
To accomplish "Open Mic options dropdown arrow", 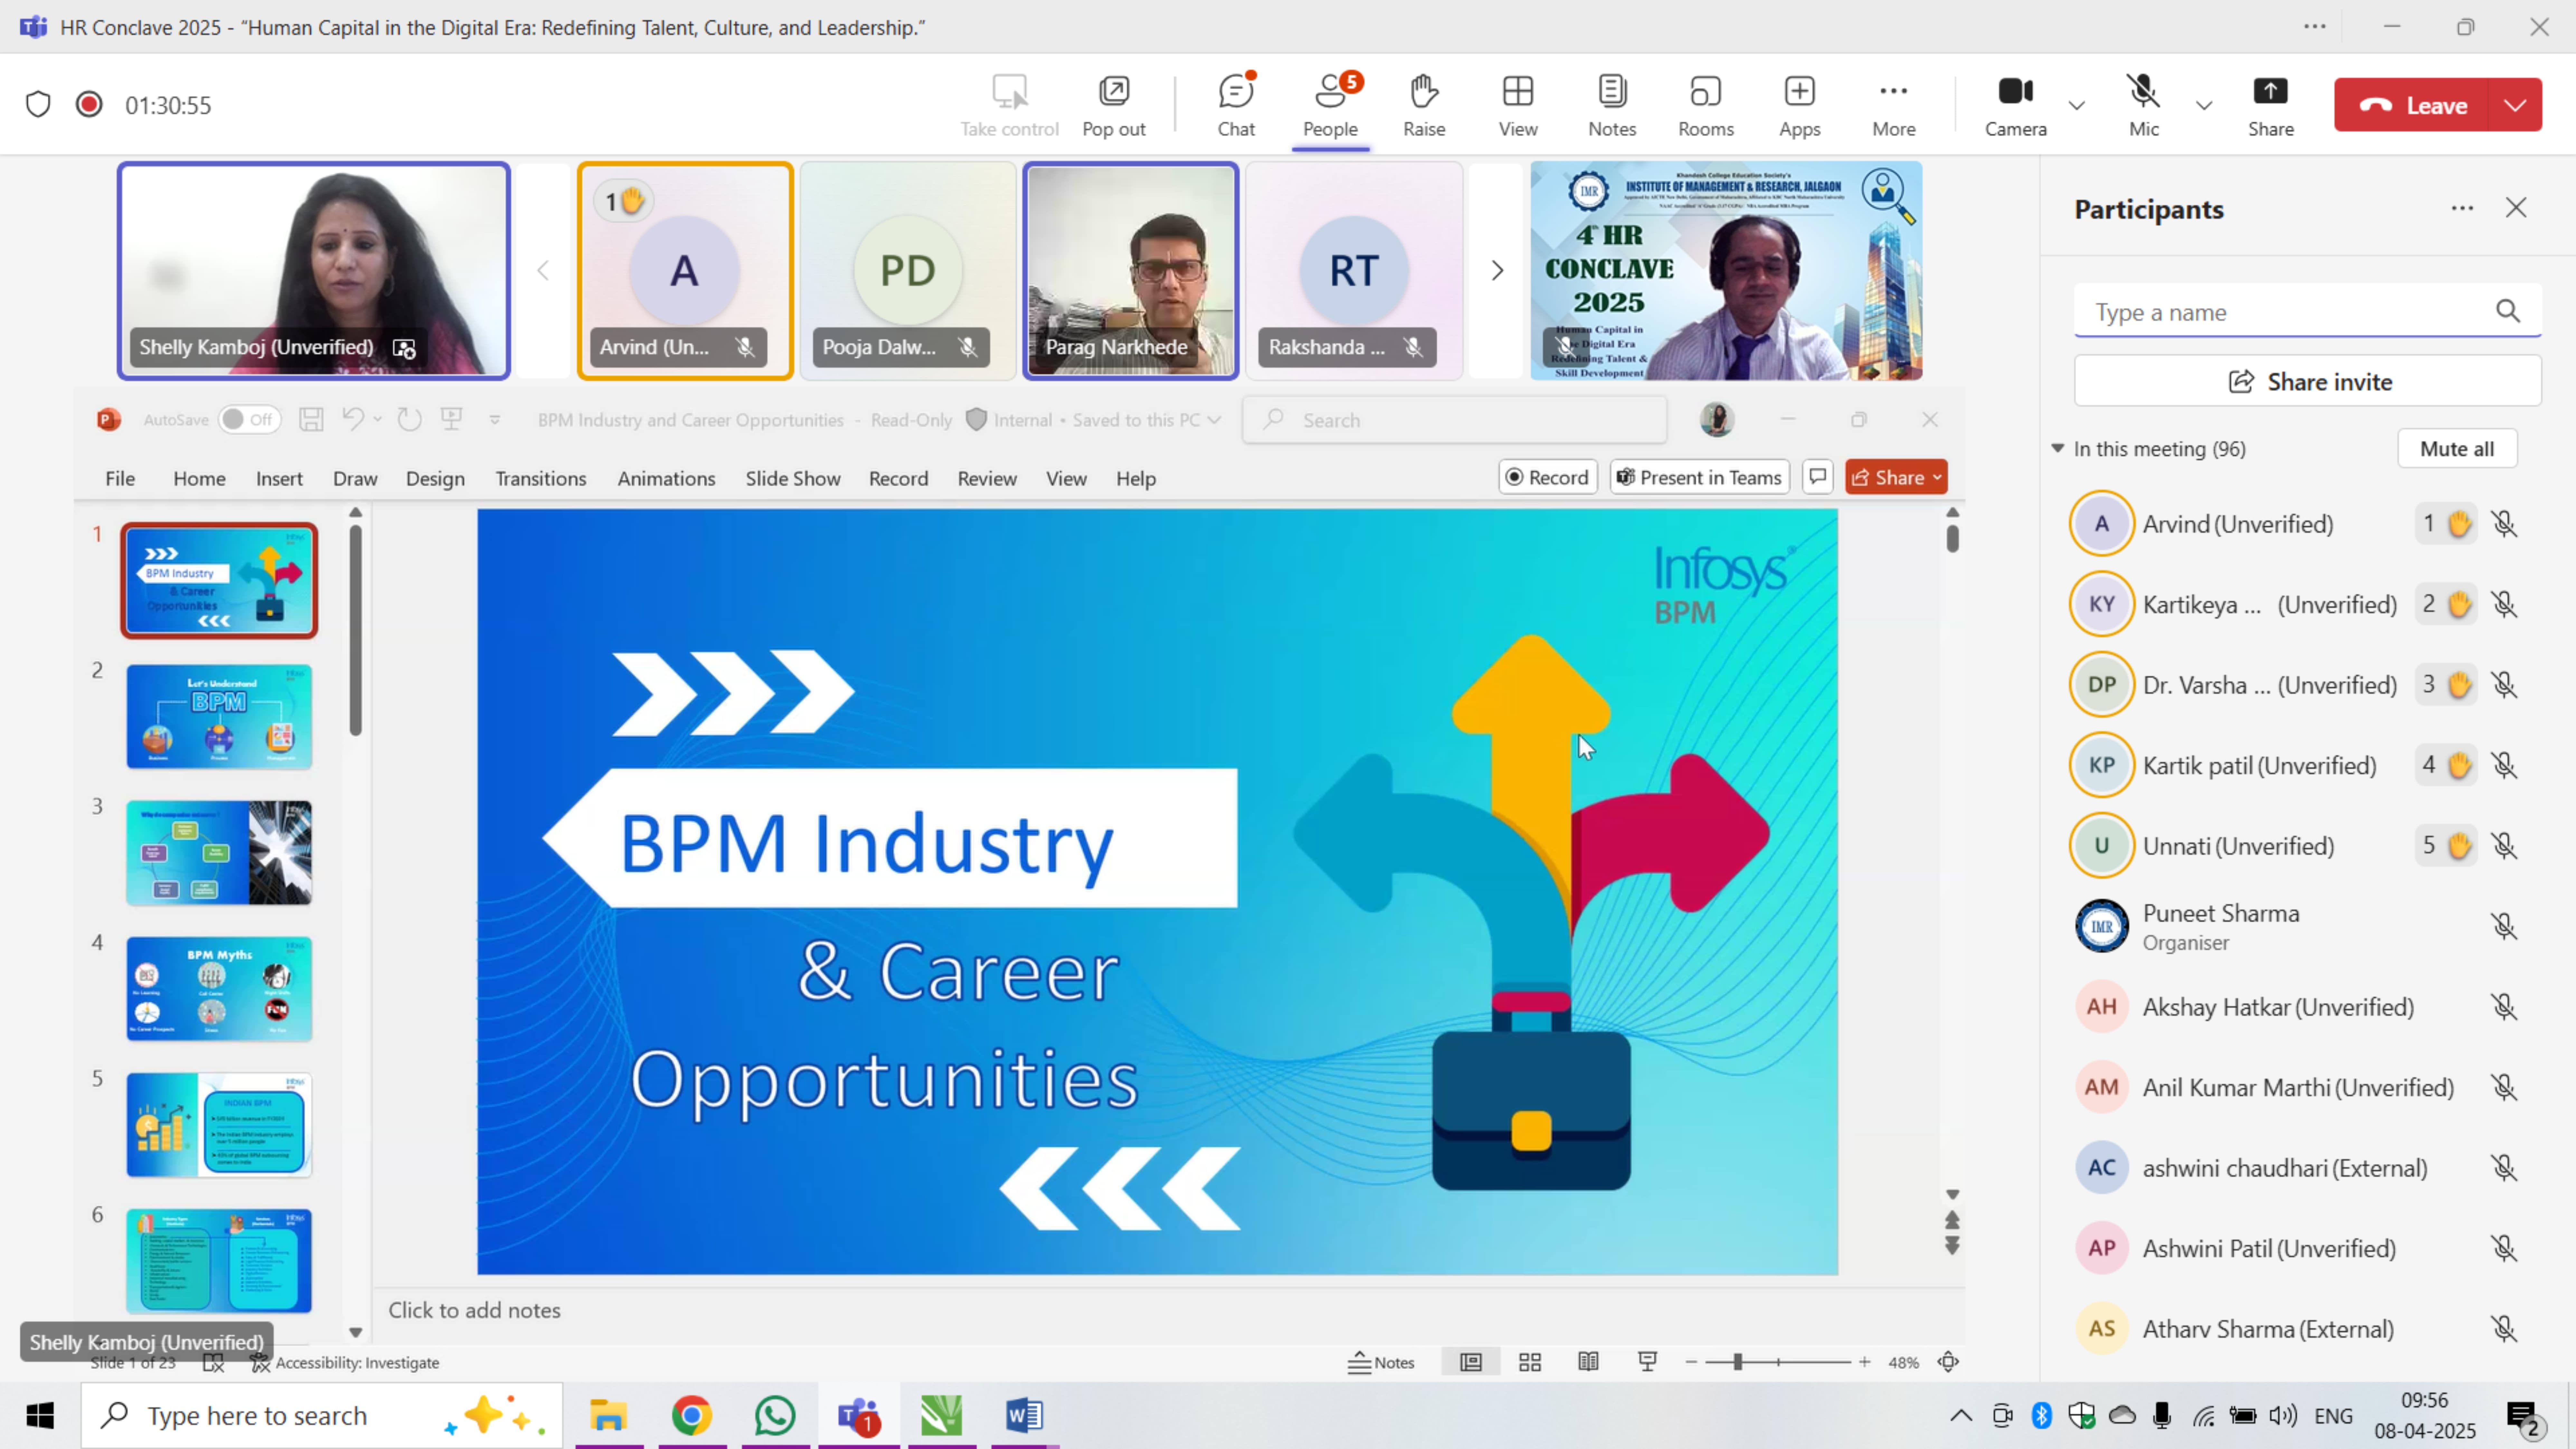I will coord(2204,105).
